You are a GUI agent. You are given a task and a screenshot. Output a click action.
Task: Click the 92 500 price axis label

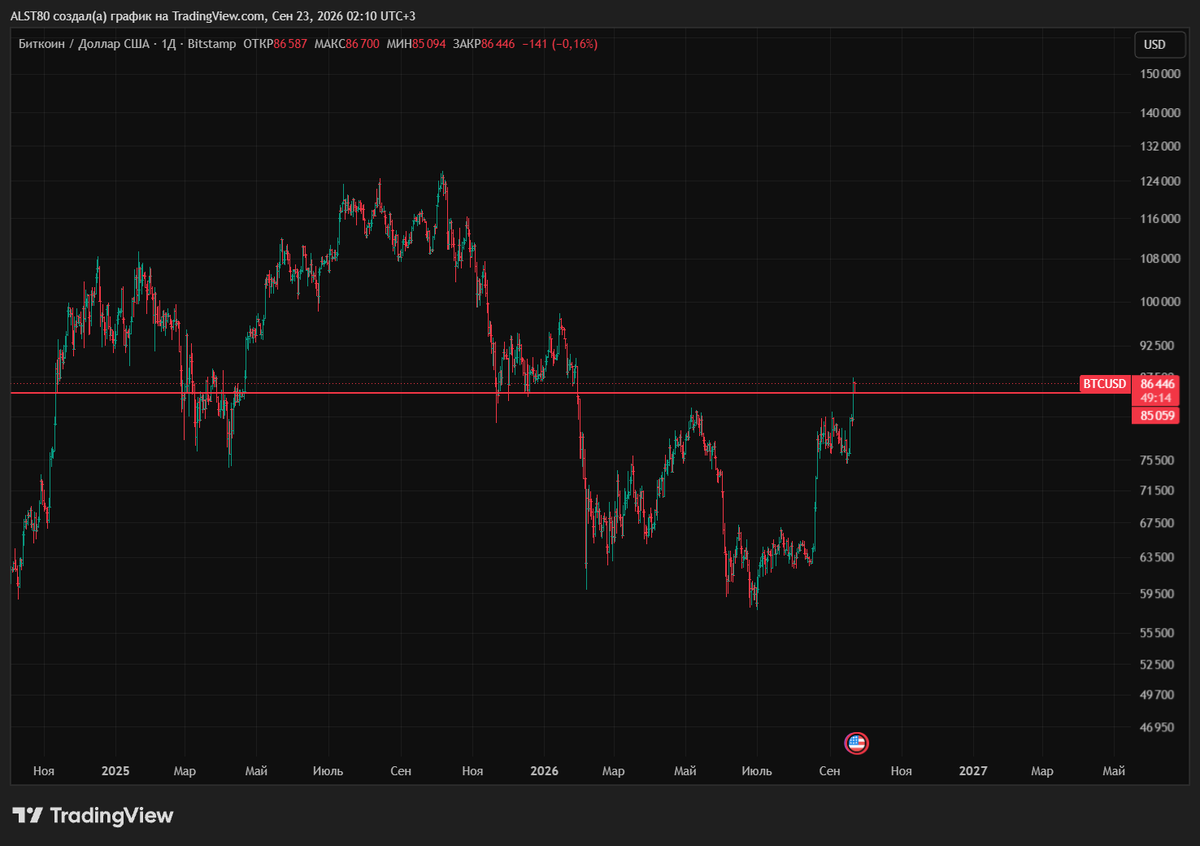coord(1159,345)
